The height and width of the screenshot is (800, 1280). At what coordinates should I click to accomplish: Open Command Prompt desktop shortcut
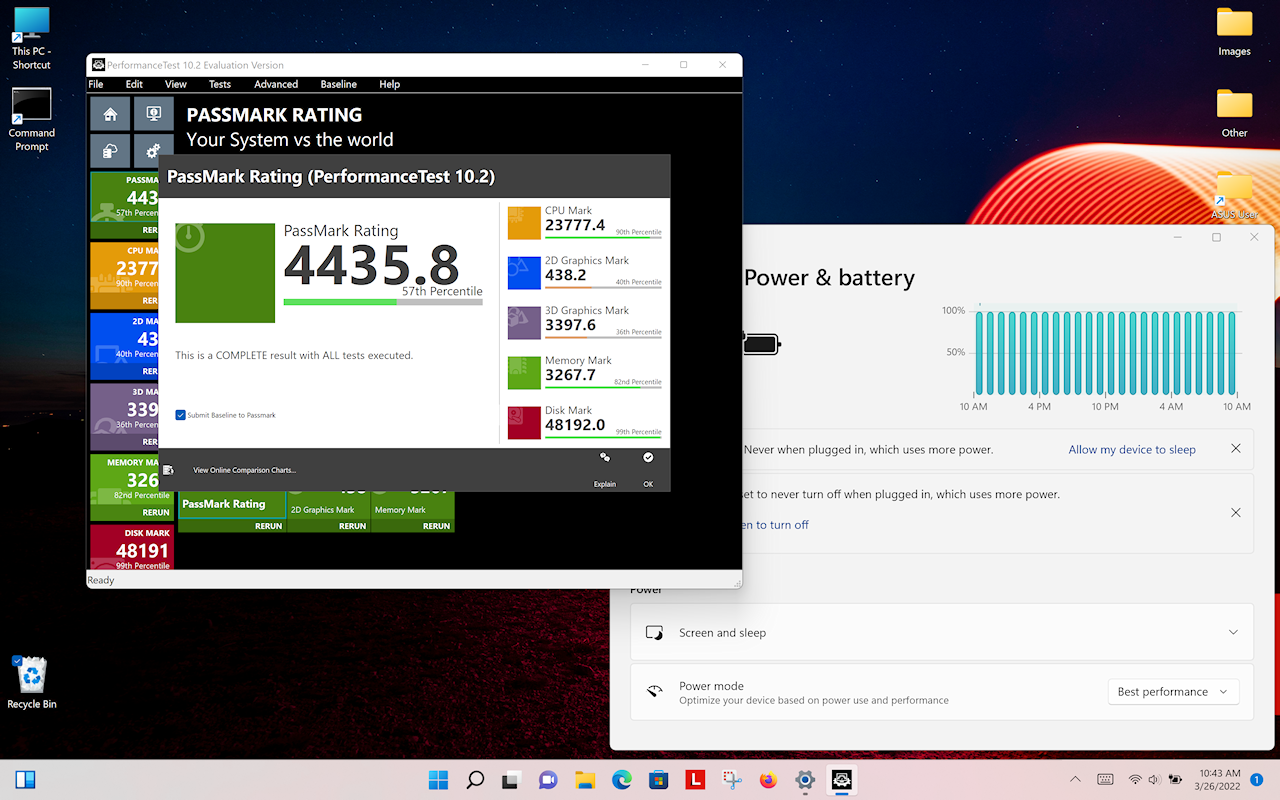click(32, 120)
